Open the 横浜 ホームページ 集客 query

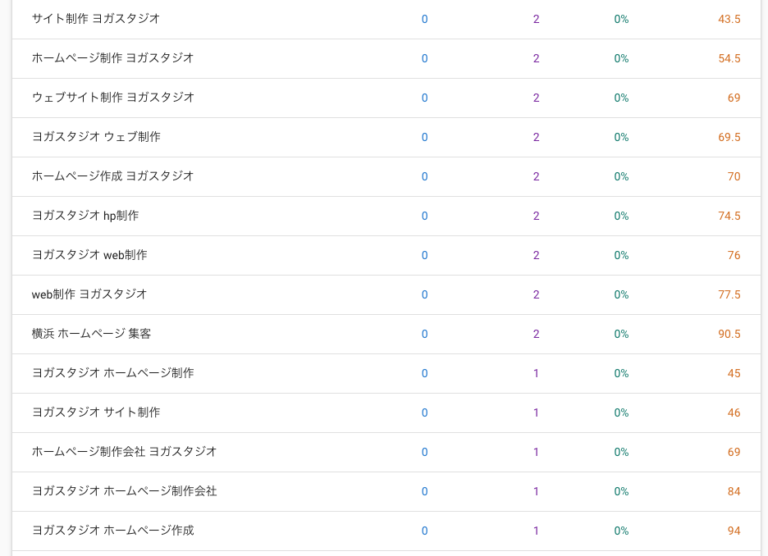(x=92, y=334)
